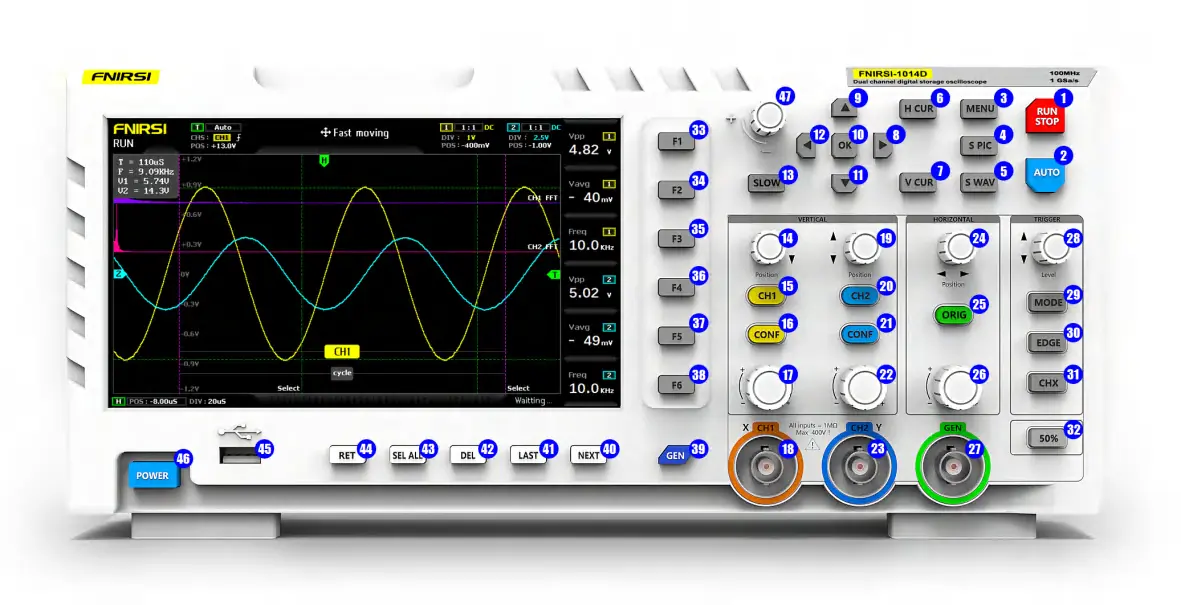Click the down arrow navigation key
This screenshot has height=605, width=1181.
(844, 183)
